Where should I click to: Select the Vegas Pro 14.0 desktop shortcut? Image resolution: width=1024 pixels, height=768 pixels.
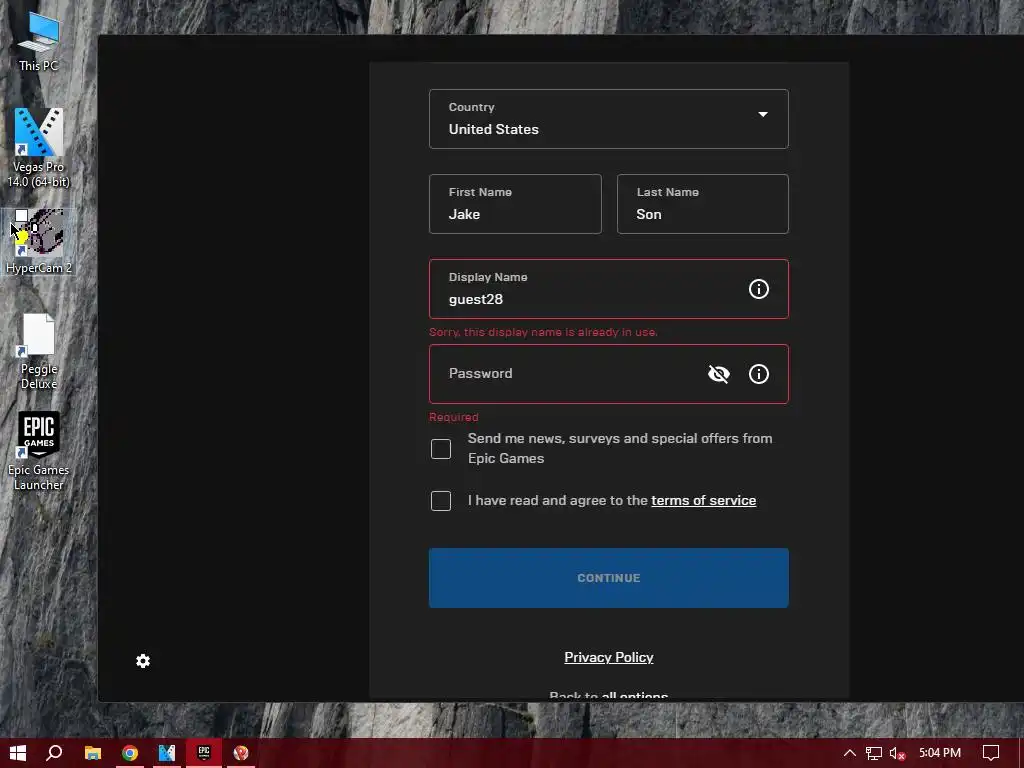(39, 147)
